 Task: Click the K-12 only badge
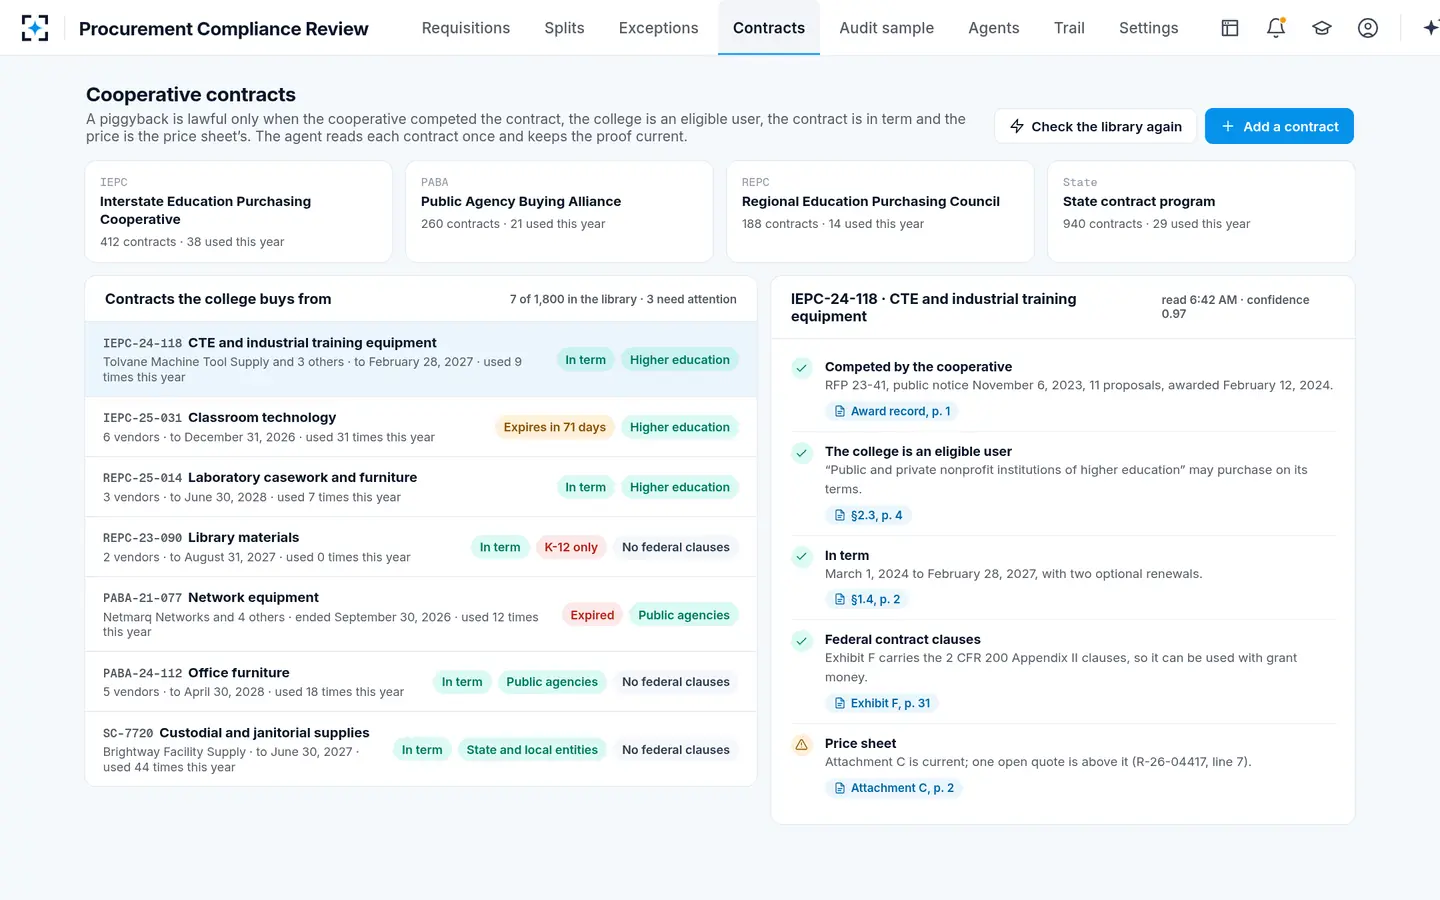571,547
